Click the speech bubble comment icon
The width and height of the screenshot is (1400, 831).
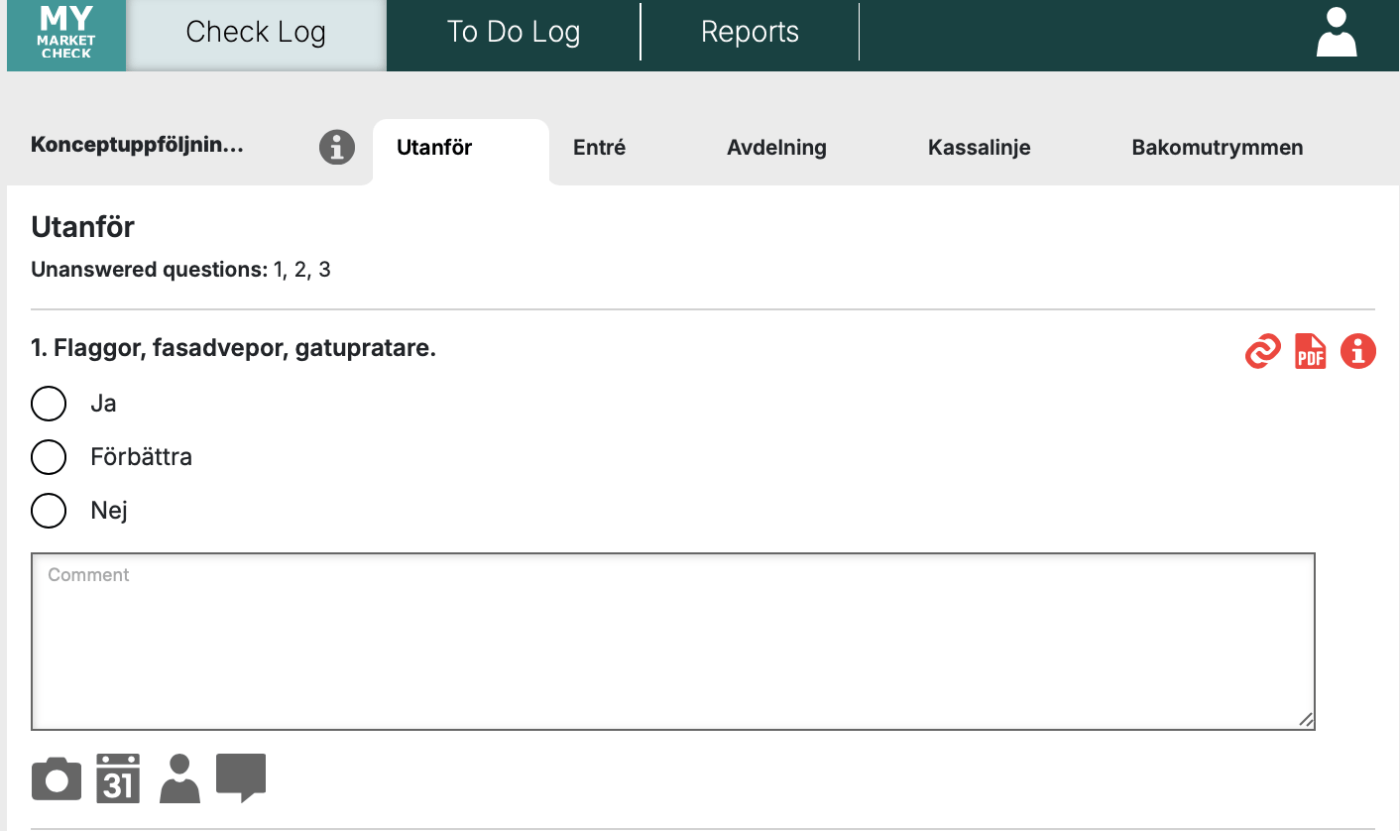pyautogui.click(x=241, y=778)
